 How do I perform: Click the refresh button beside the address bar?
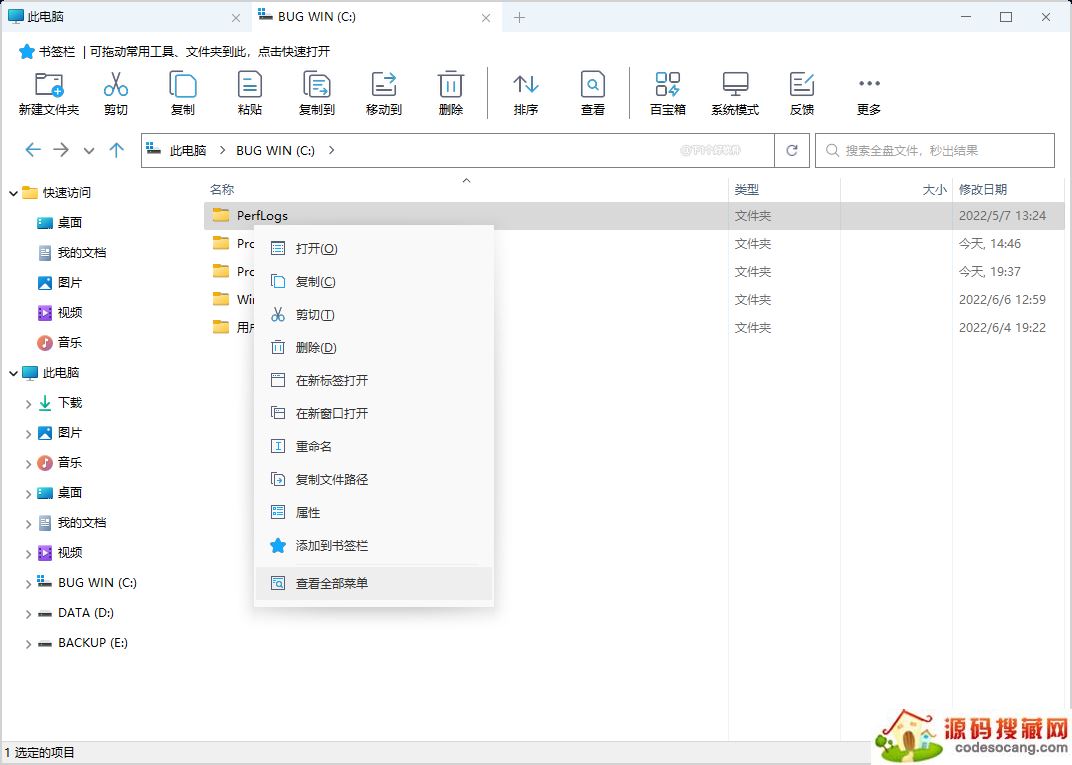click(x=792, y=150)
